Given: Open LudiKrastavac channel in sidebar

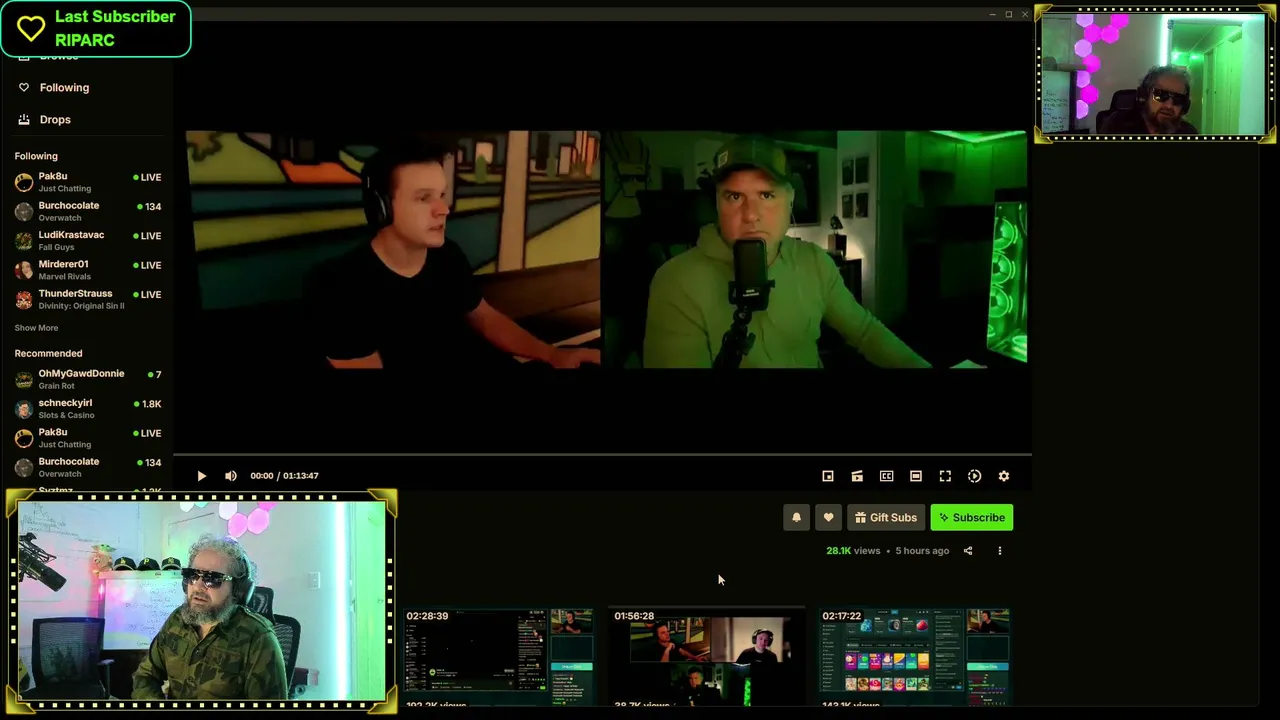Looking at the screenshot, I should tap(87, 240).
